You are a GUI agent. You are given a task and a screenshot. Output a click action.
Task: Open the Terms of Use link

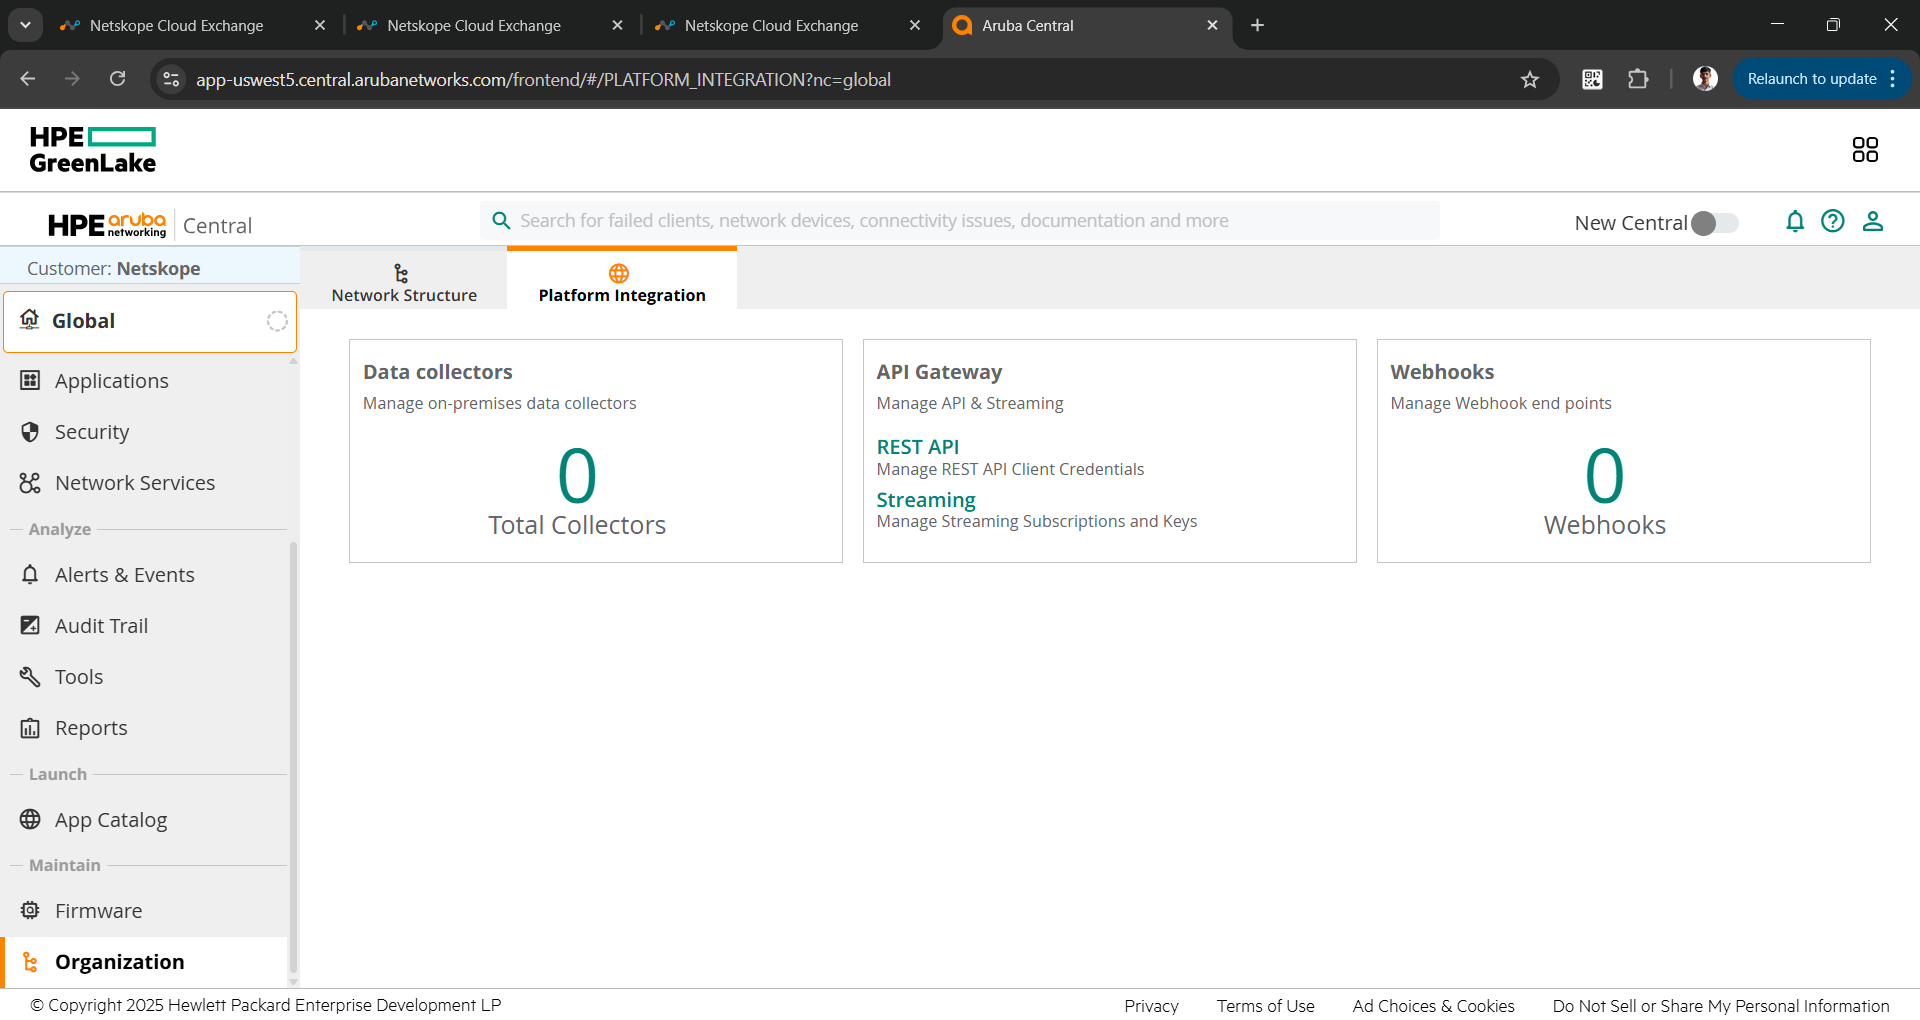(1265, 1006)
